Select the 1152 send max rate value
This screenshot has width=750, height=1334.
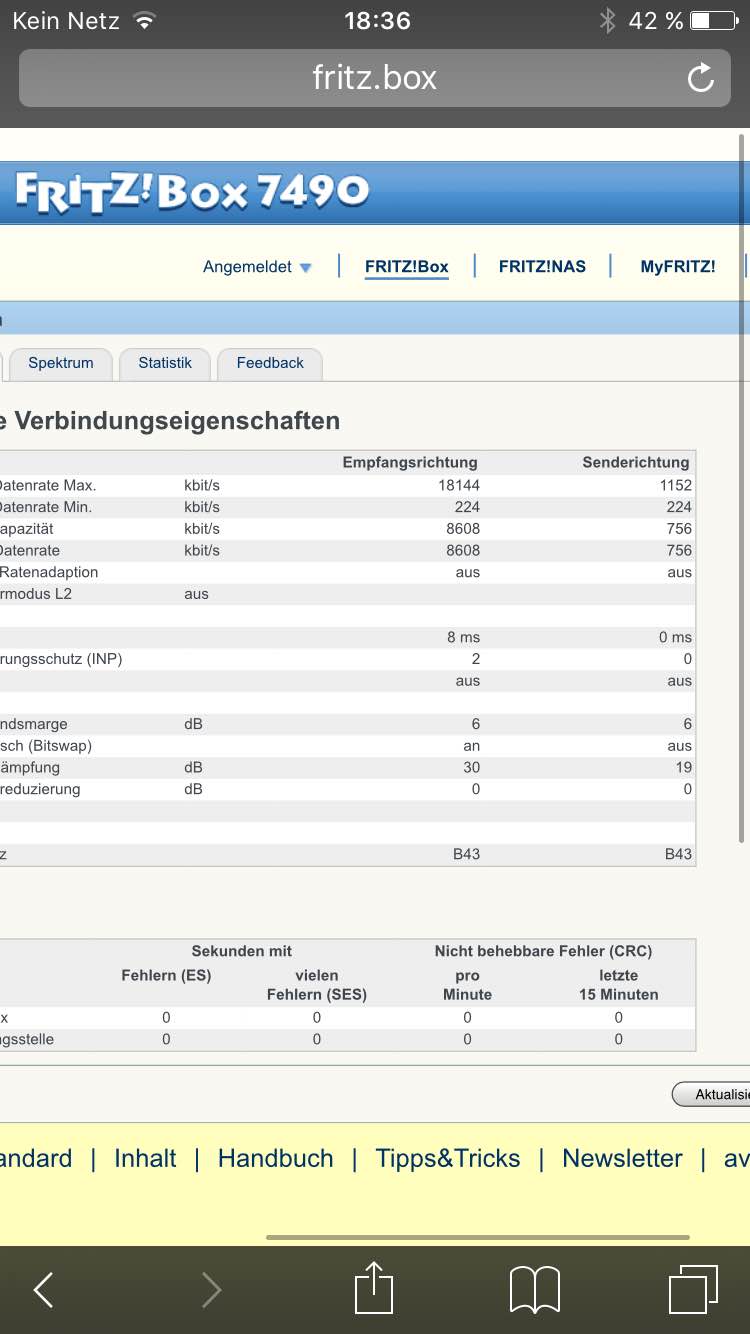point(676,485)
